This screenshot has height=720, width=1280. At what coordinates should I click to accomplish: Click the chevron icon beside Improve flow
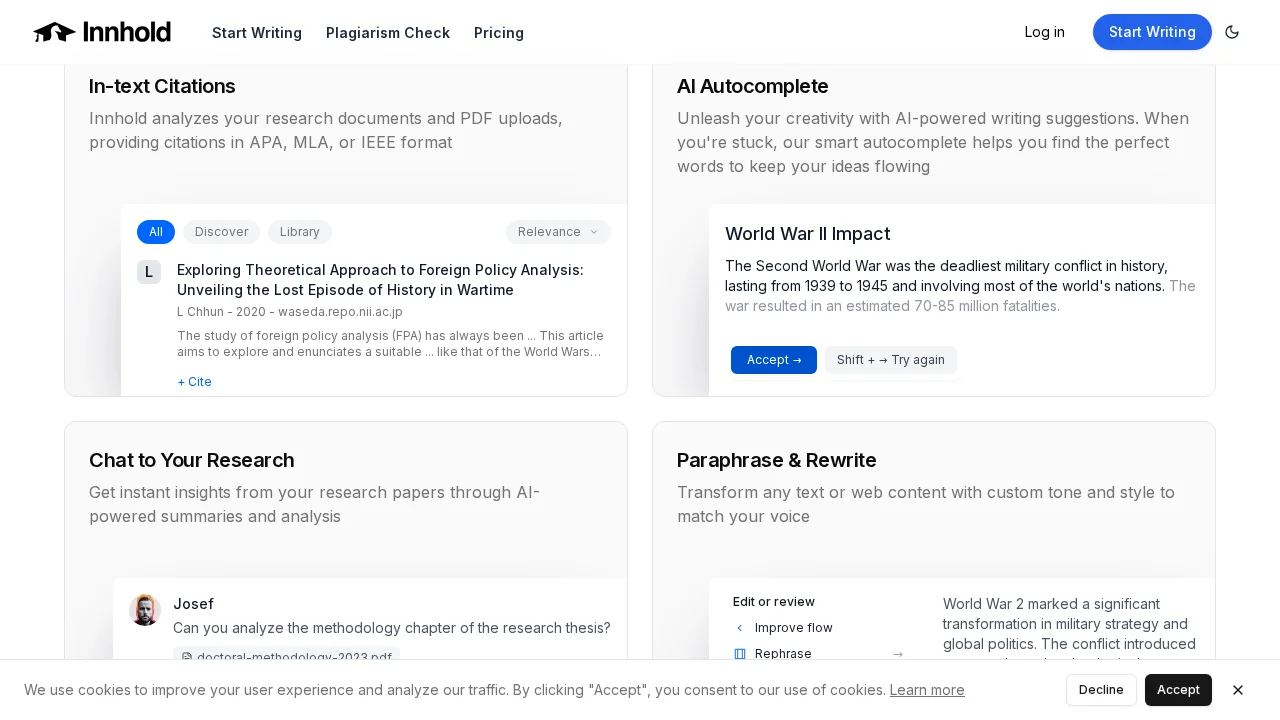[x=740, y=628]
